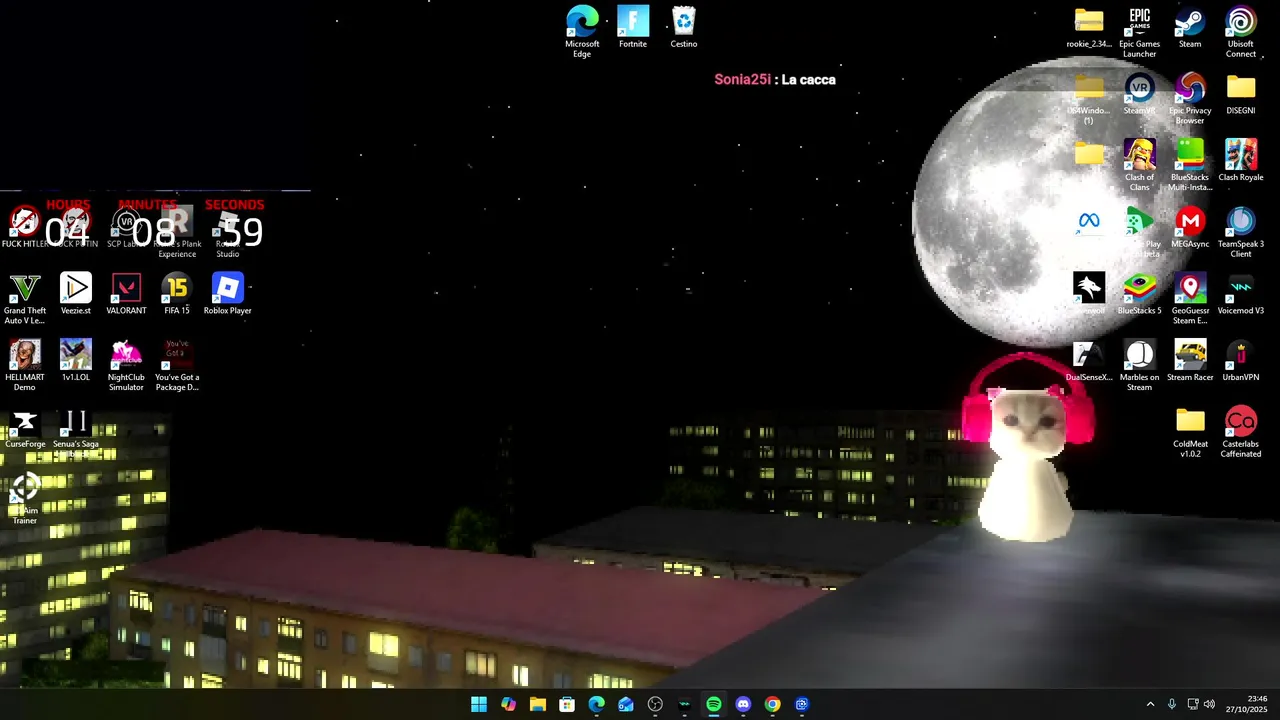
Task: Launch Casterlabs Caffeinated shortcut
Action: pyautogui.click(x=1241, y=433)
